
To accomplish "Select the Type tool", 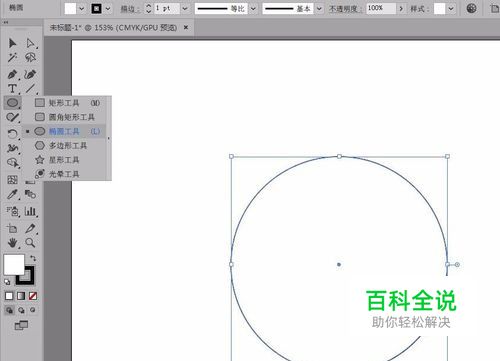I will coord(12,88).
